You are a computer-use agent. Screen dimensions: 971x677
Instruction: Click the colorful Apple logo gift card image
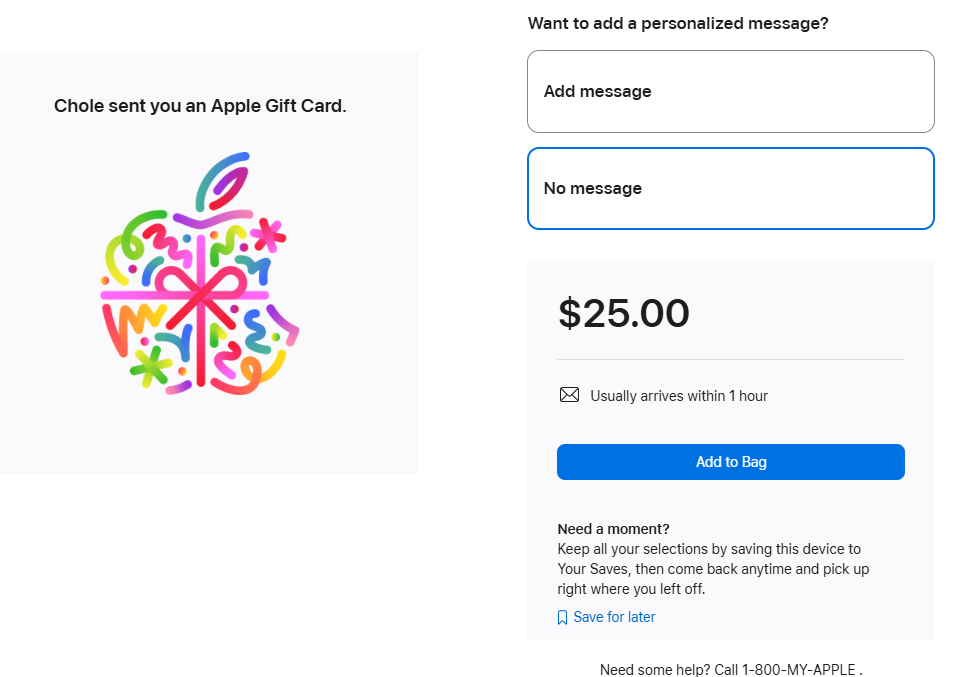199,273
